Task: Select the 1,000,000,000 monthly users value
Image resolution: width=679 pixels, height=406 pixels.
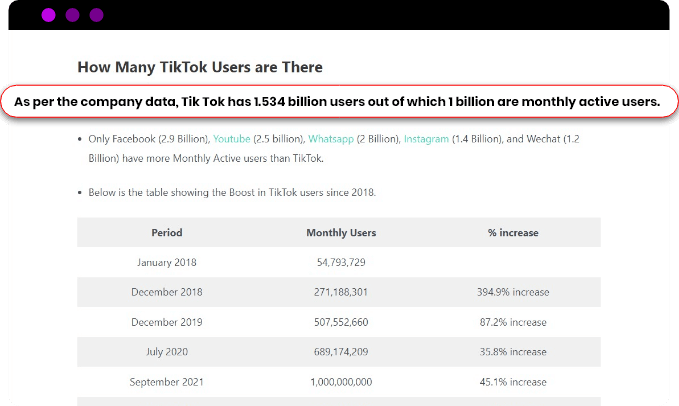Action: pyautogui.click(x=341, y=382)
